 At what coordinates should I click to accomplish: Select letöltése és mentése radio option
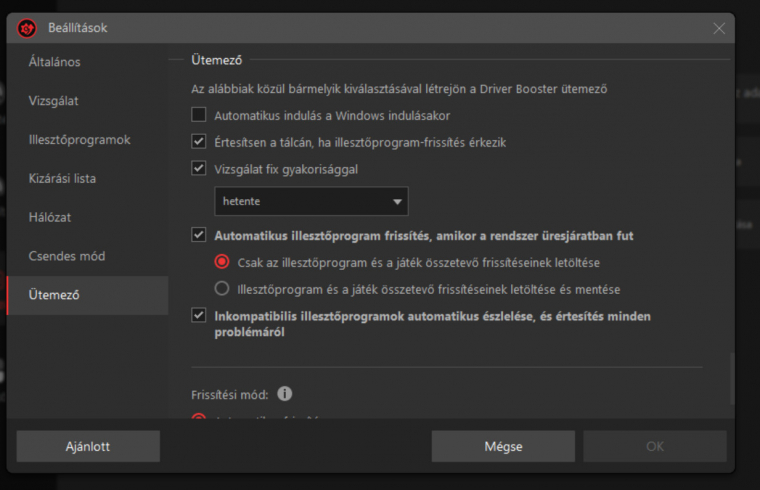(222, 289)
